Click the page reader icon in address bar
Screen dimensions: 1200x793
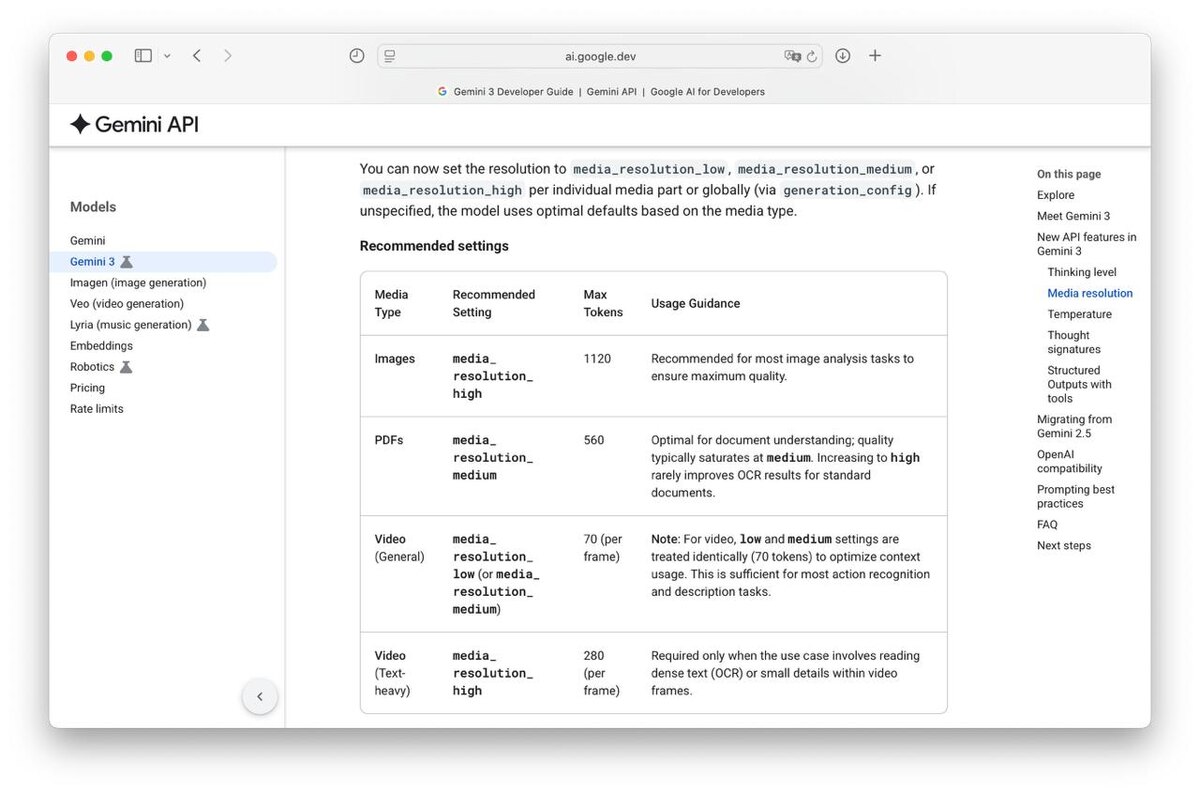390,56
